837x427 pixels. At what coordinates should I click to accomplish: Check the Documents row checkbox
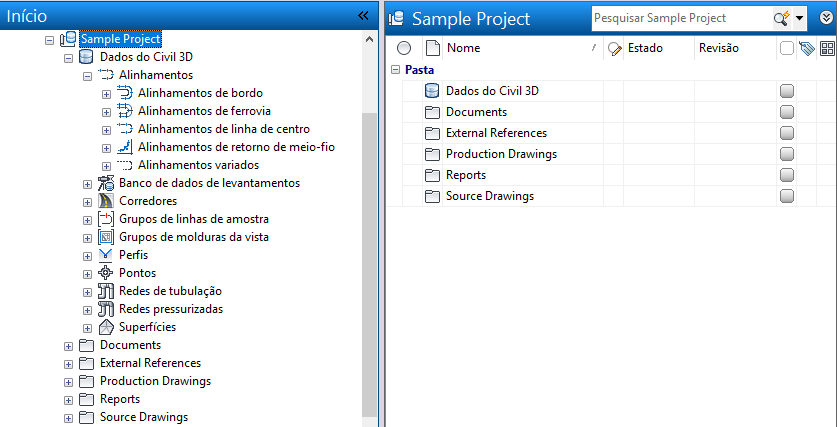787,112
